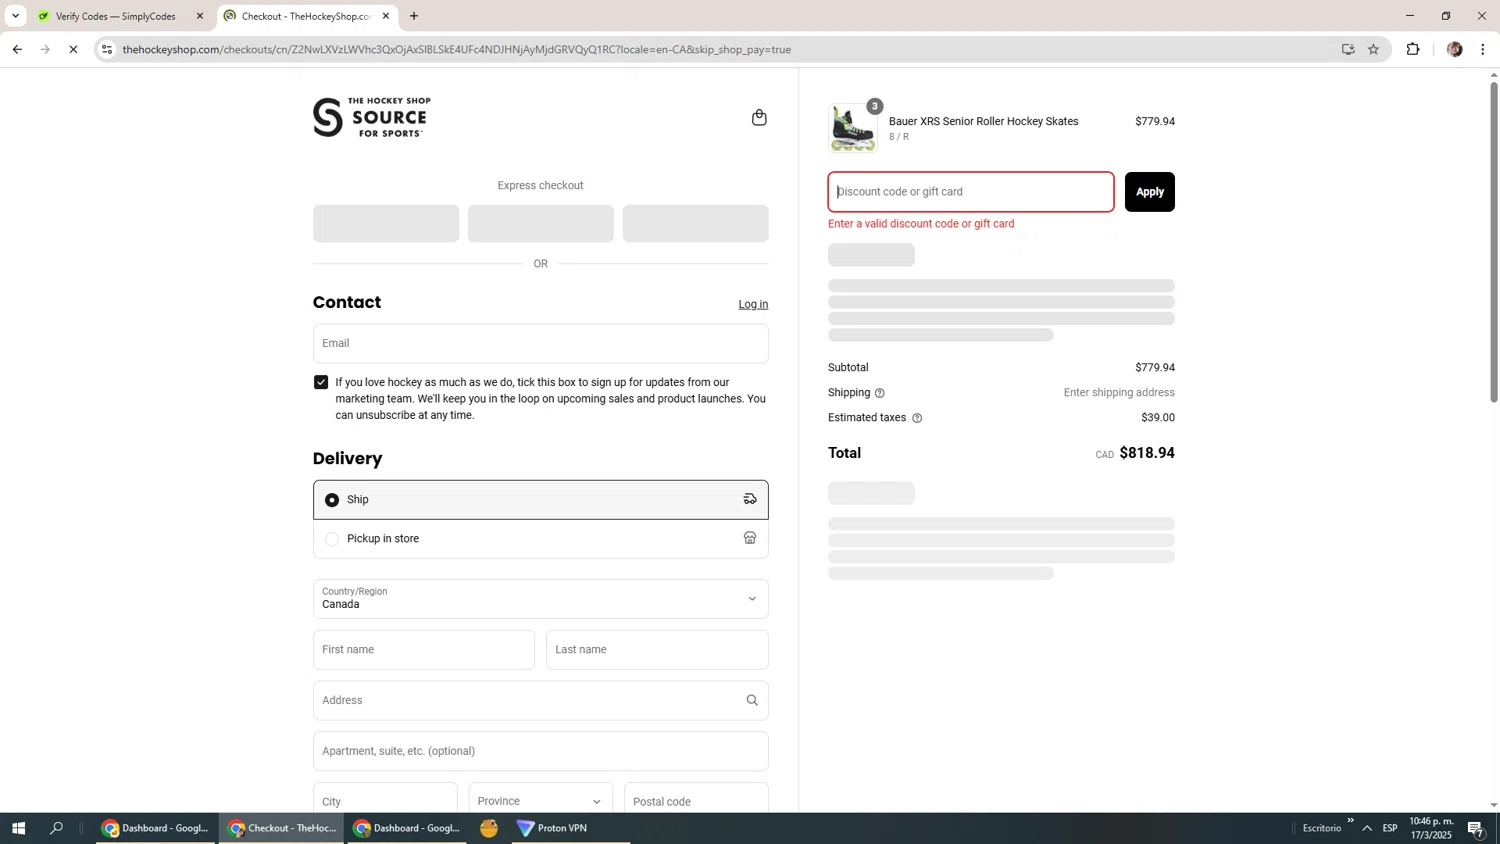This screenshot has height=844, width=1500.
Task: Click the Escritorio toolbar label
Action: (1322, 828)
